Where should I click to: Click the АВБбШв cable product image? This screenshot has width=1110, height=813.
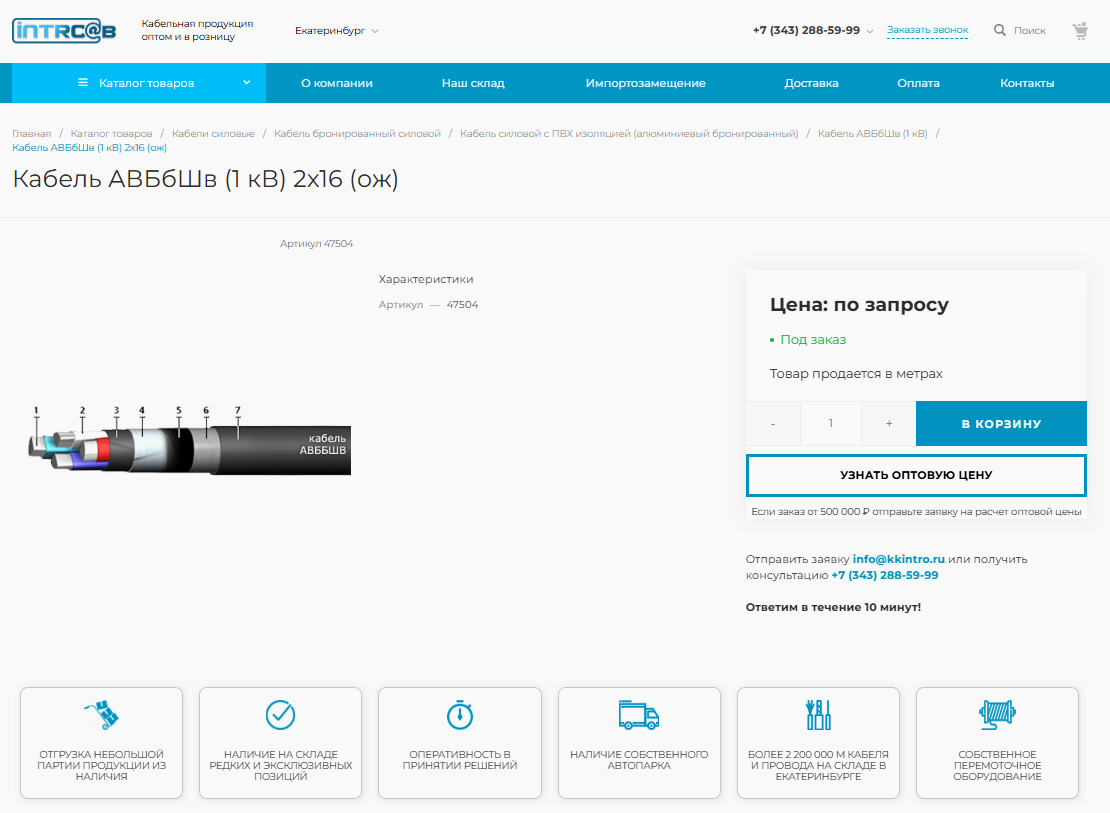tap(190, 440)
